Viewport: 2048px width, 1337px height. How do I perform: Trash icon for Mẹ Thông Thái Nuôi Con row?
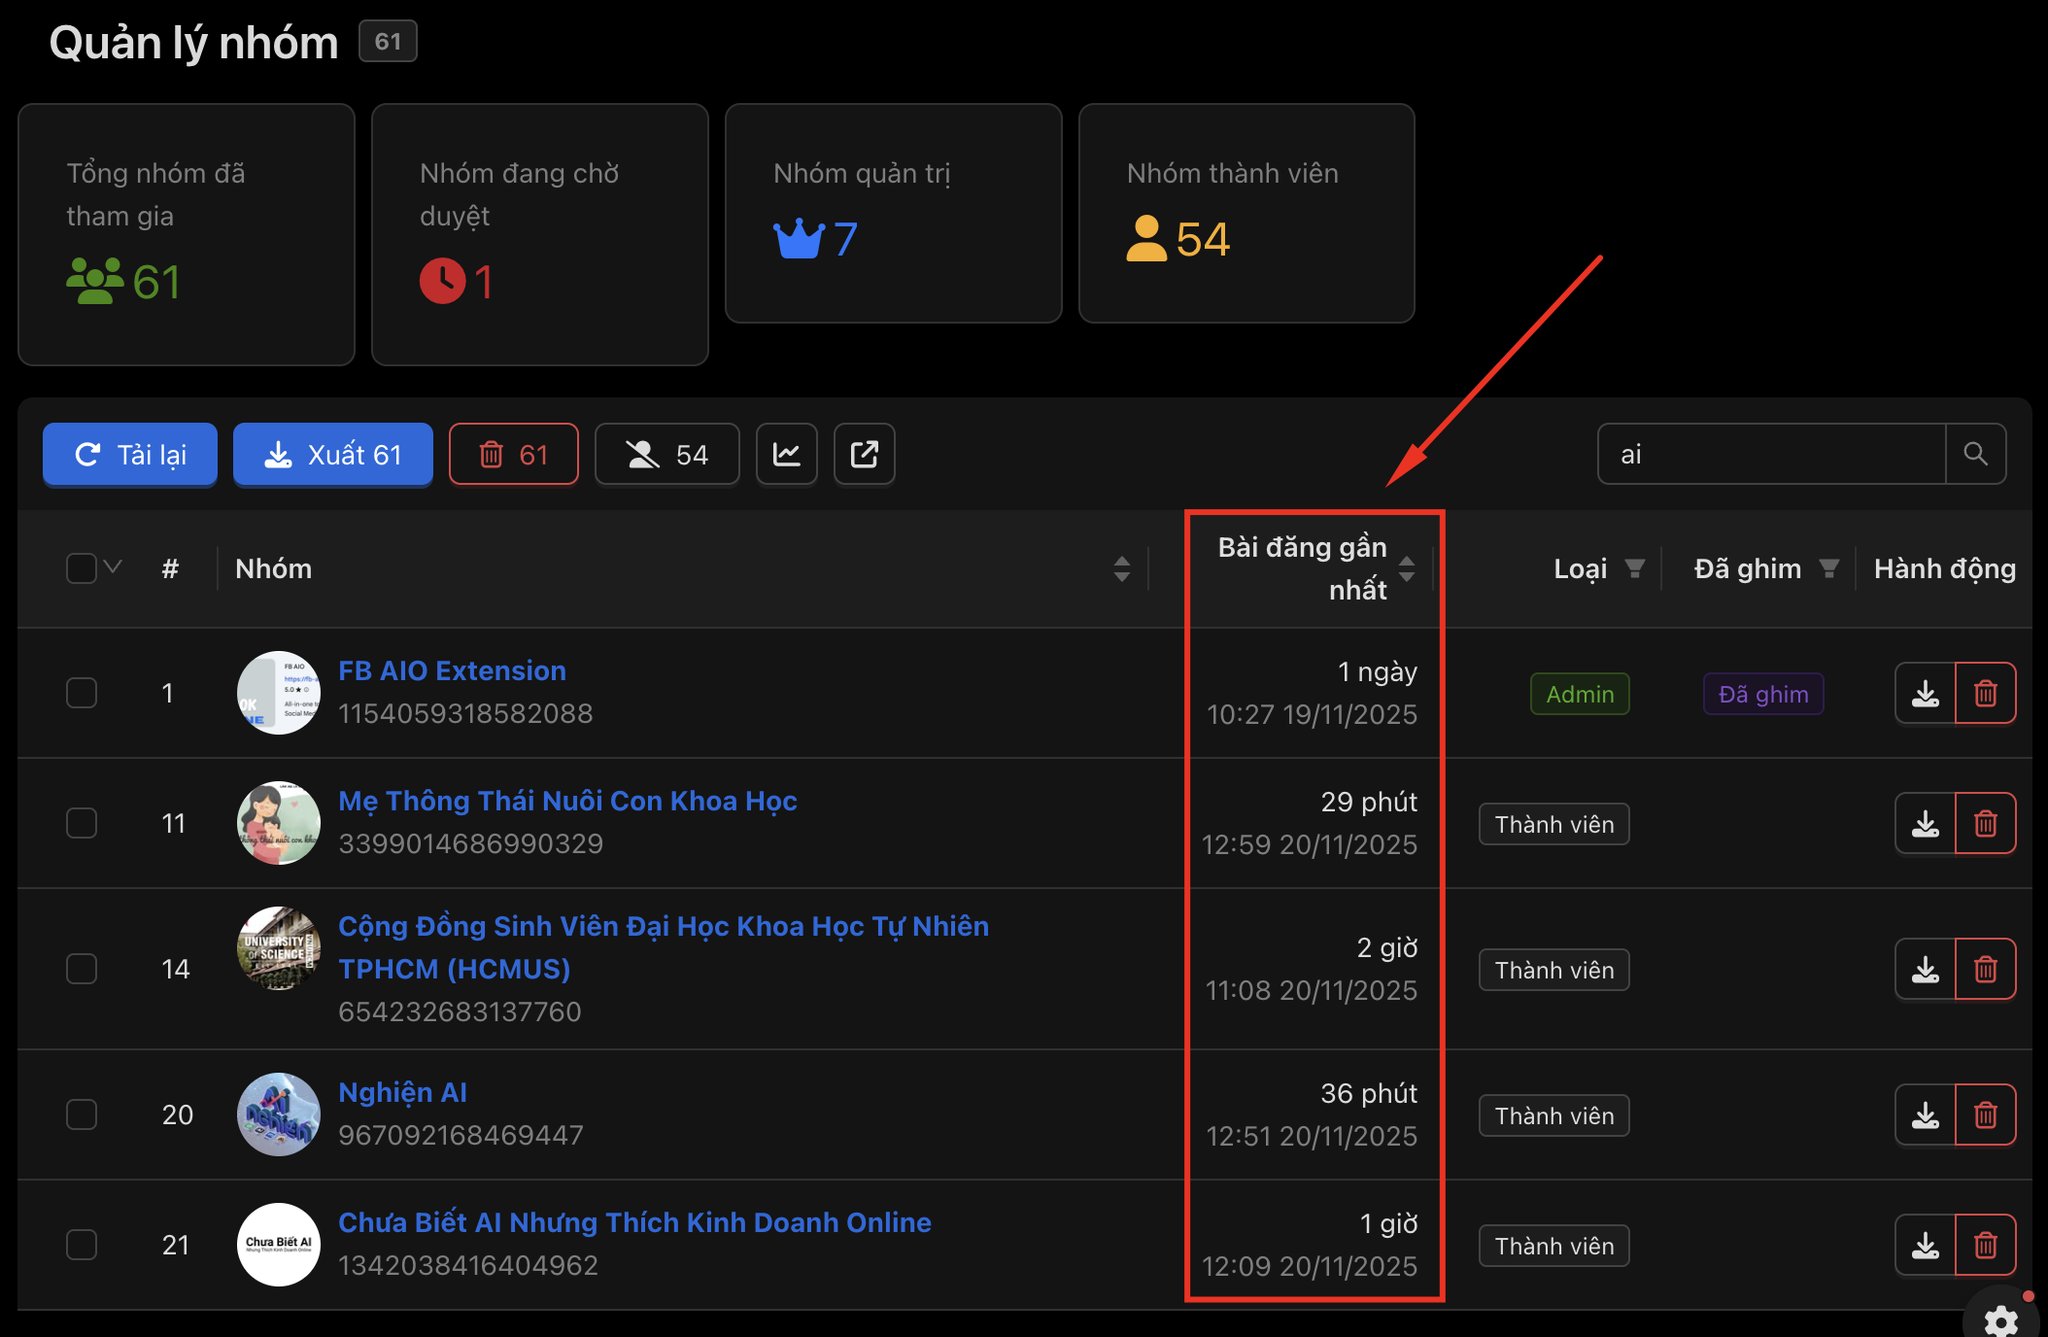pos(1985,823)
